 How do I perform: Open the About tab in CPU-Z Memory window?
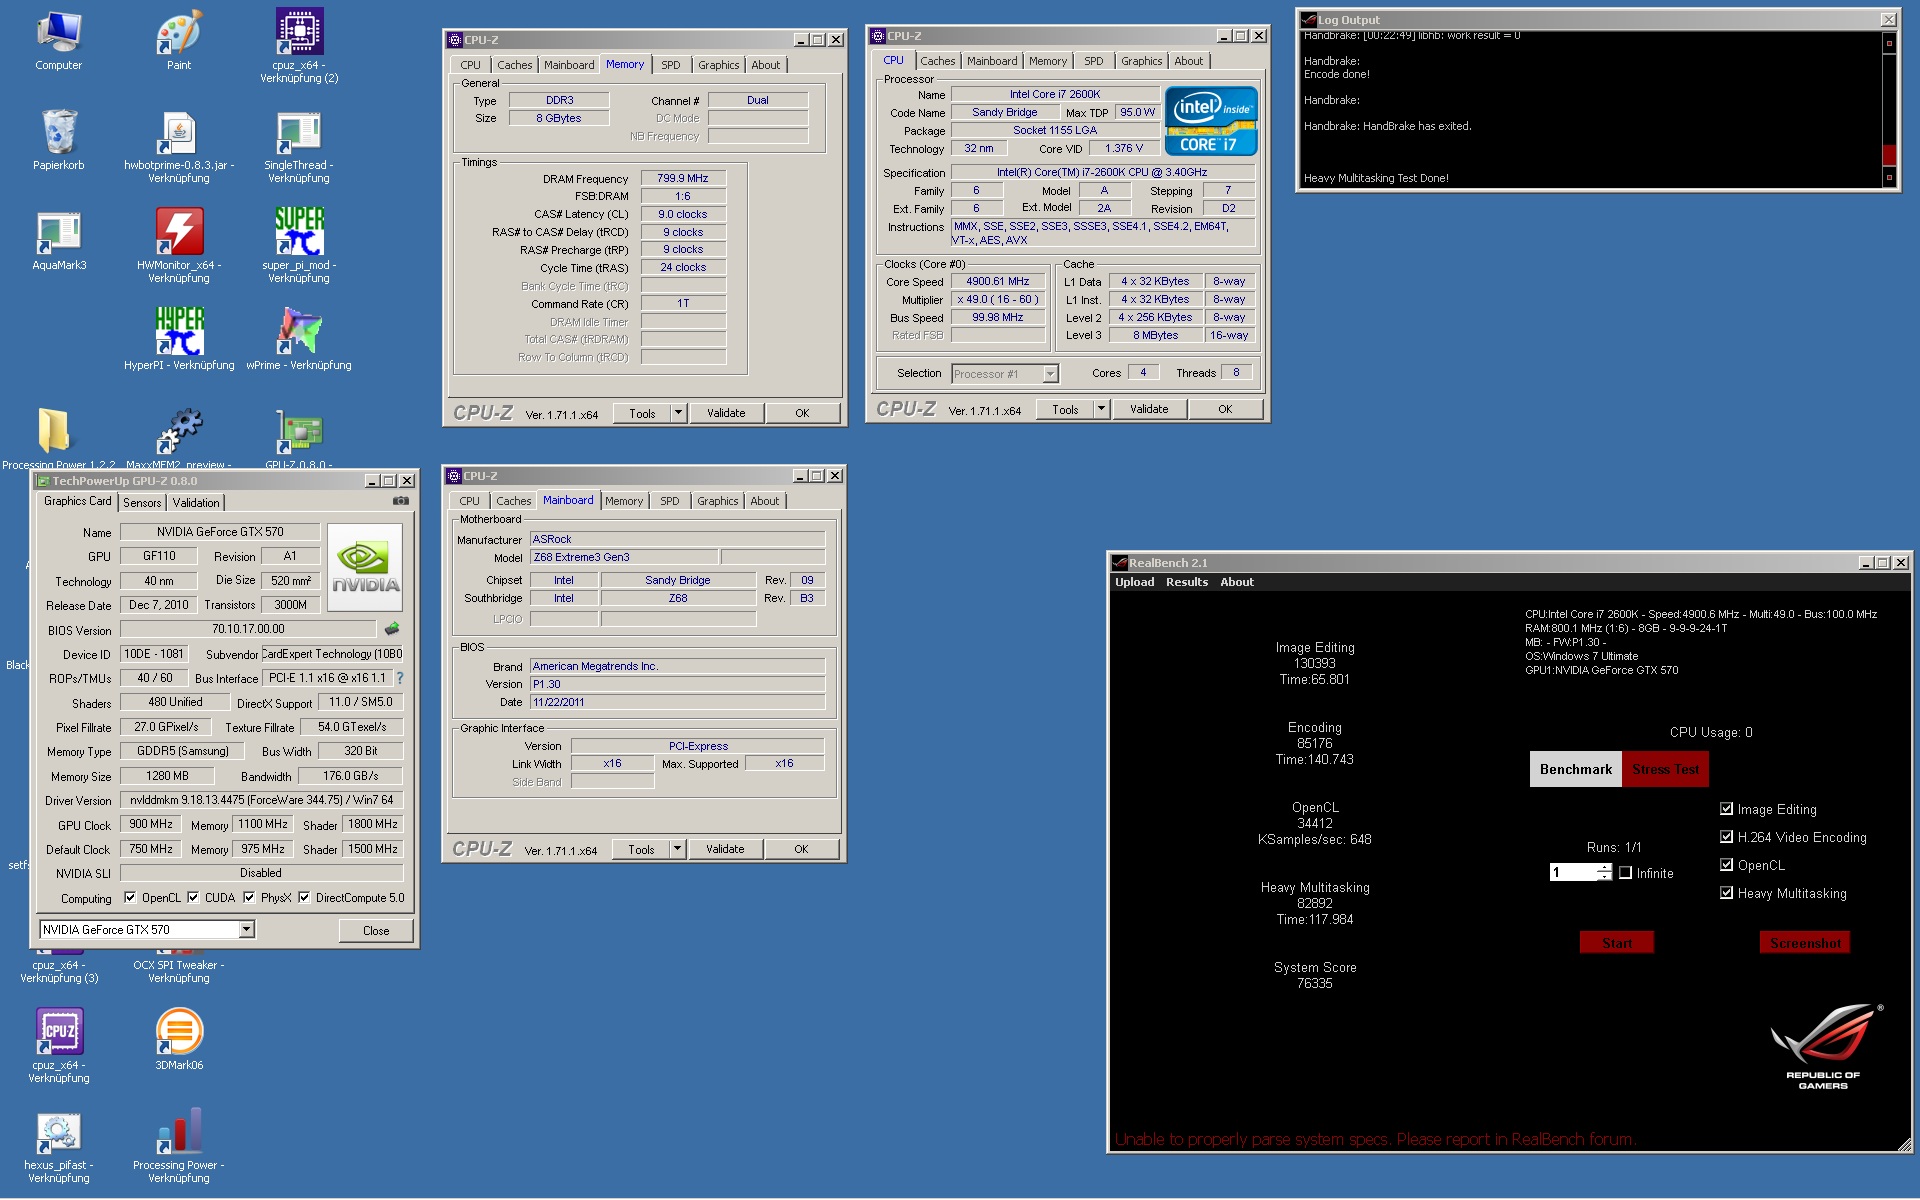(x=766, y=65)
